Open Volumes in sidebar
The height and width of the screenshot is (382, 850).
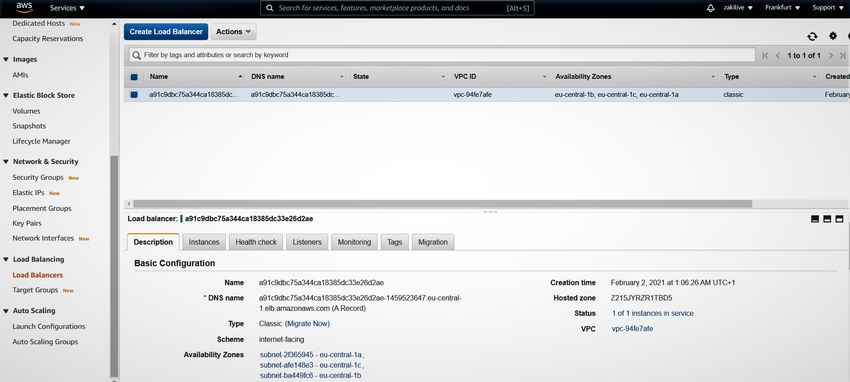tap(26, 111)
